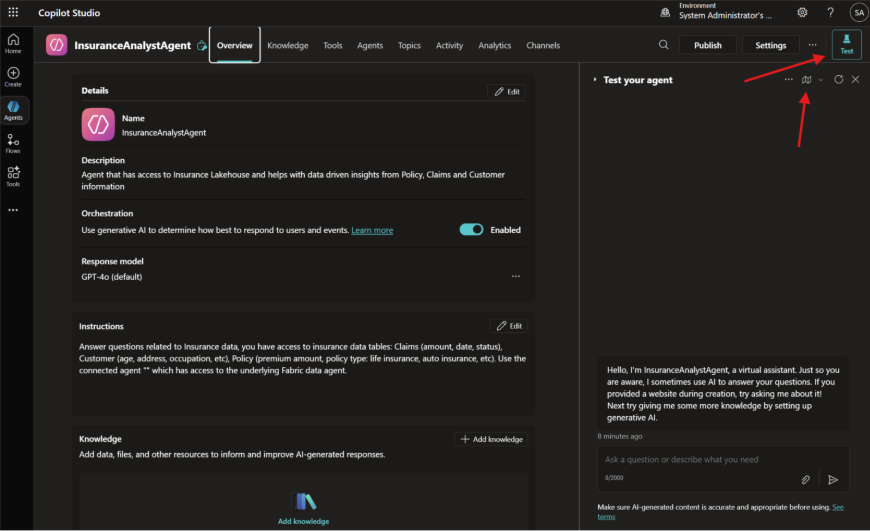Open the SA account avatar
870x531 pixels.
click(x=859, y=12)
